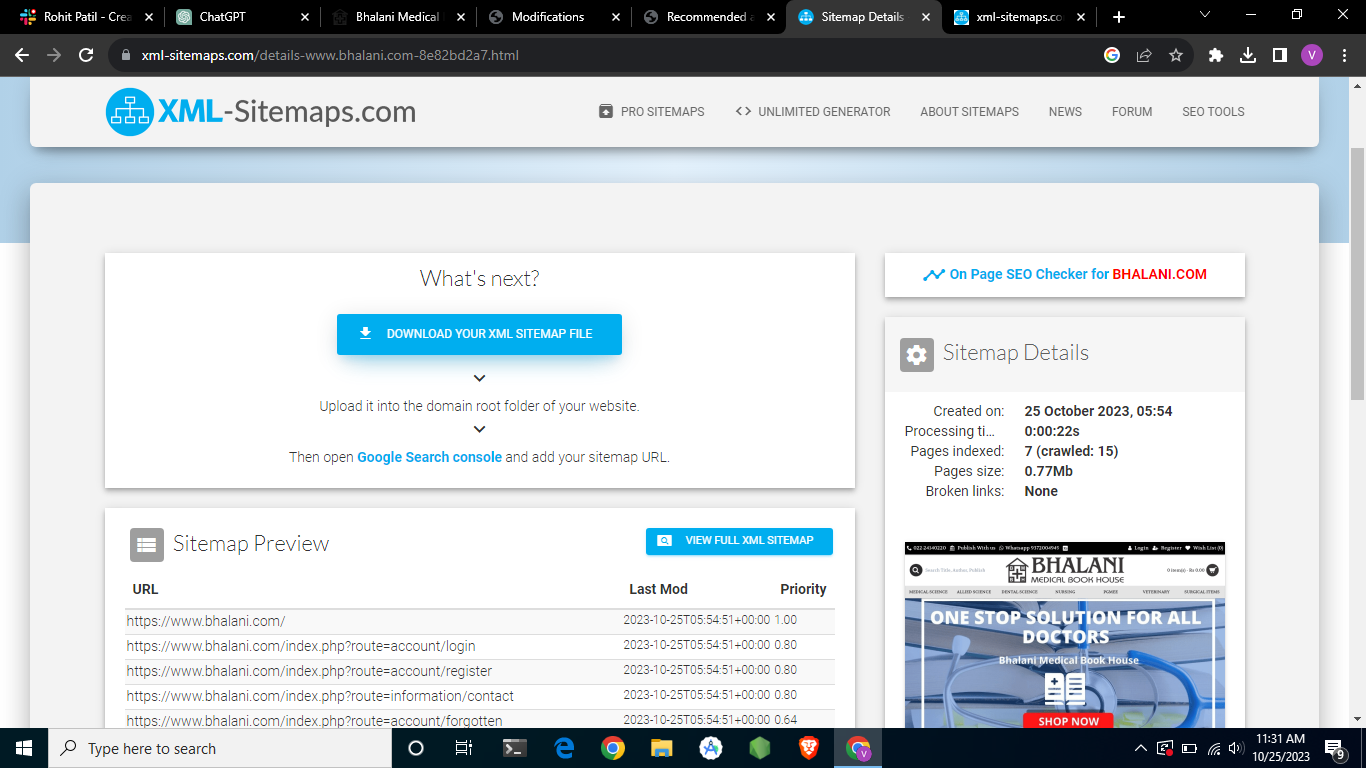Open File Explorer in taskbar
The image size is (1366, 768).
(662, 748)
